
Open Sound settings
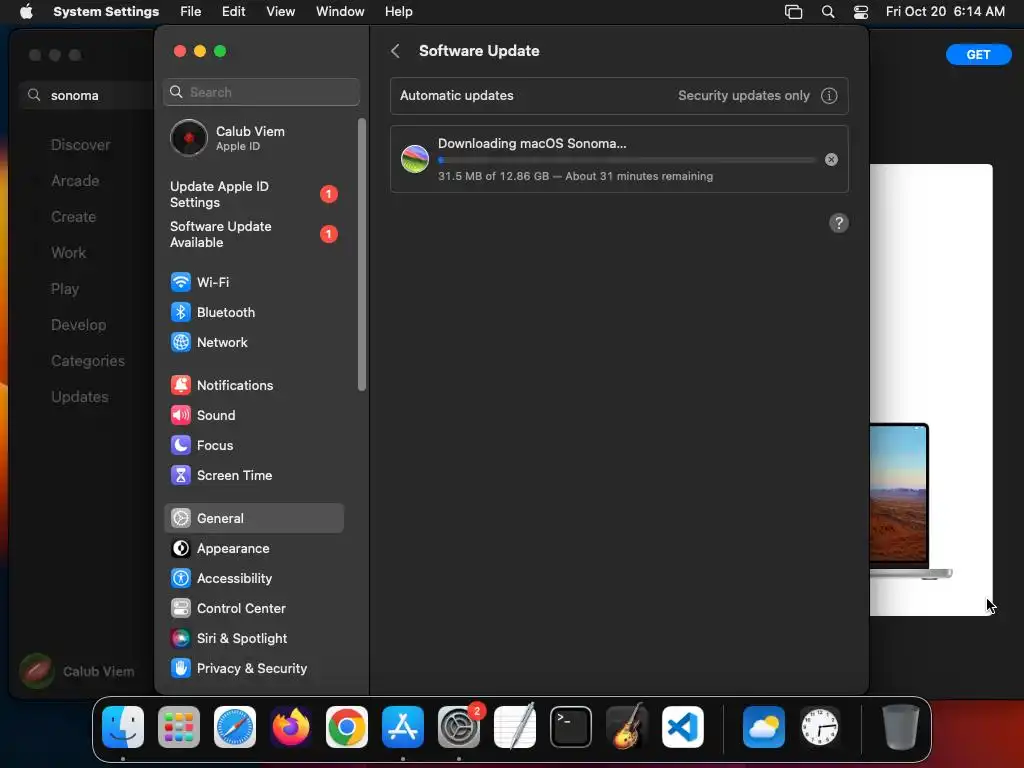click(x=253, y=415)
